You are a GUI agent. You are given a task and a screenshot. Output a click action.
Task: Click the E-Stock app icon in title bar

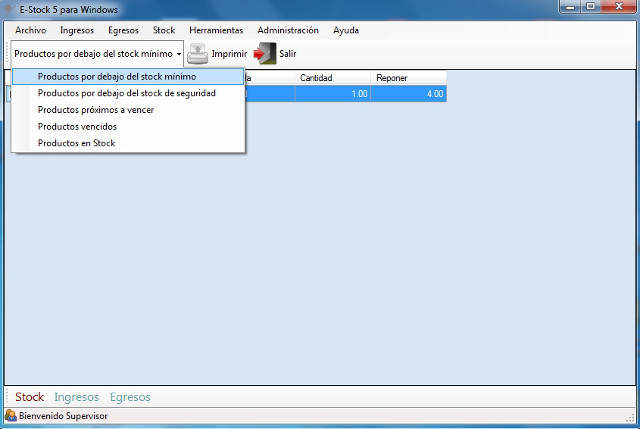[x=8, y=9]
